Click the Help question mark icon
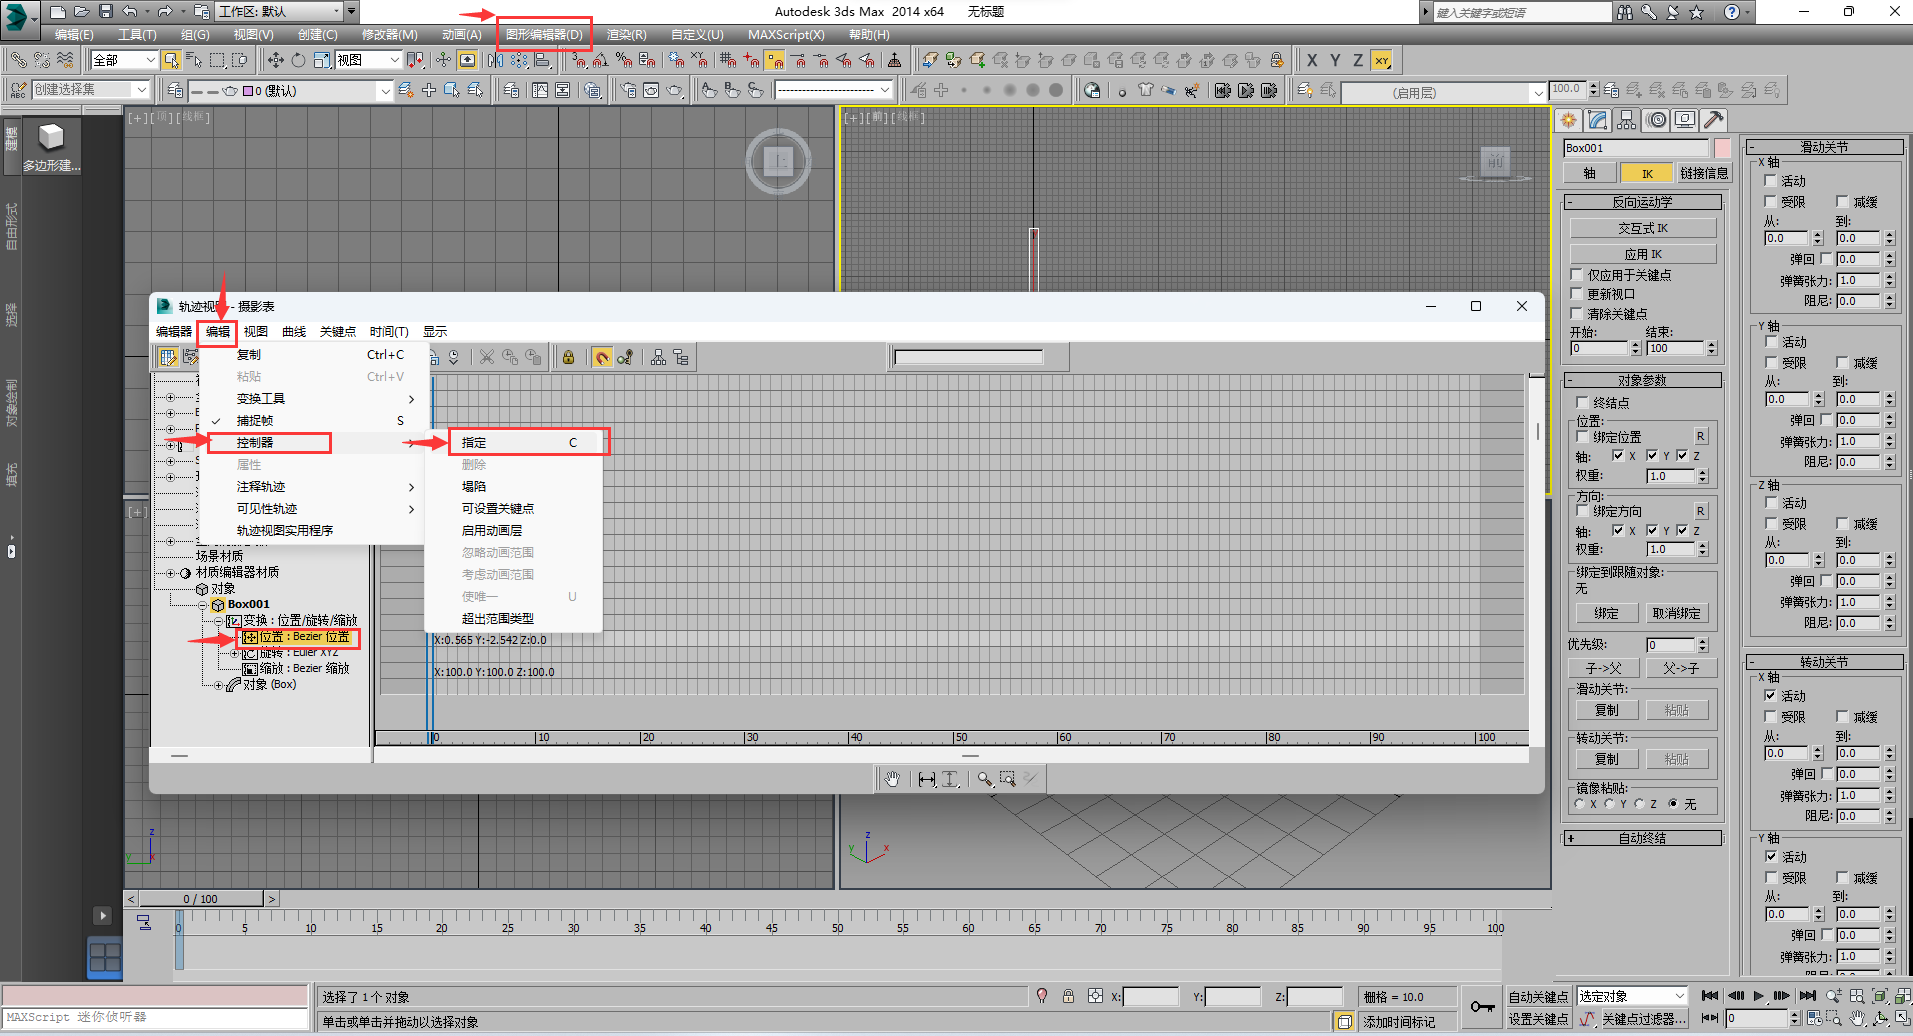This screenshot has width=1913, height=1036. point(1731,12)
